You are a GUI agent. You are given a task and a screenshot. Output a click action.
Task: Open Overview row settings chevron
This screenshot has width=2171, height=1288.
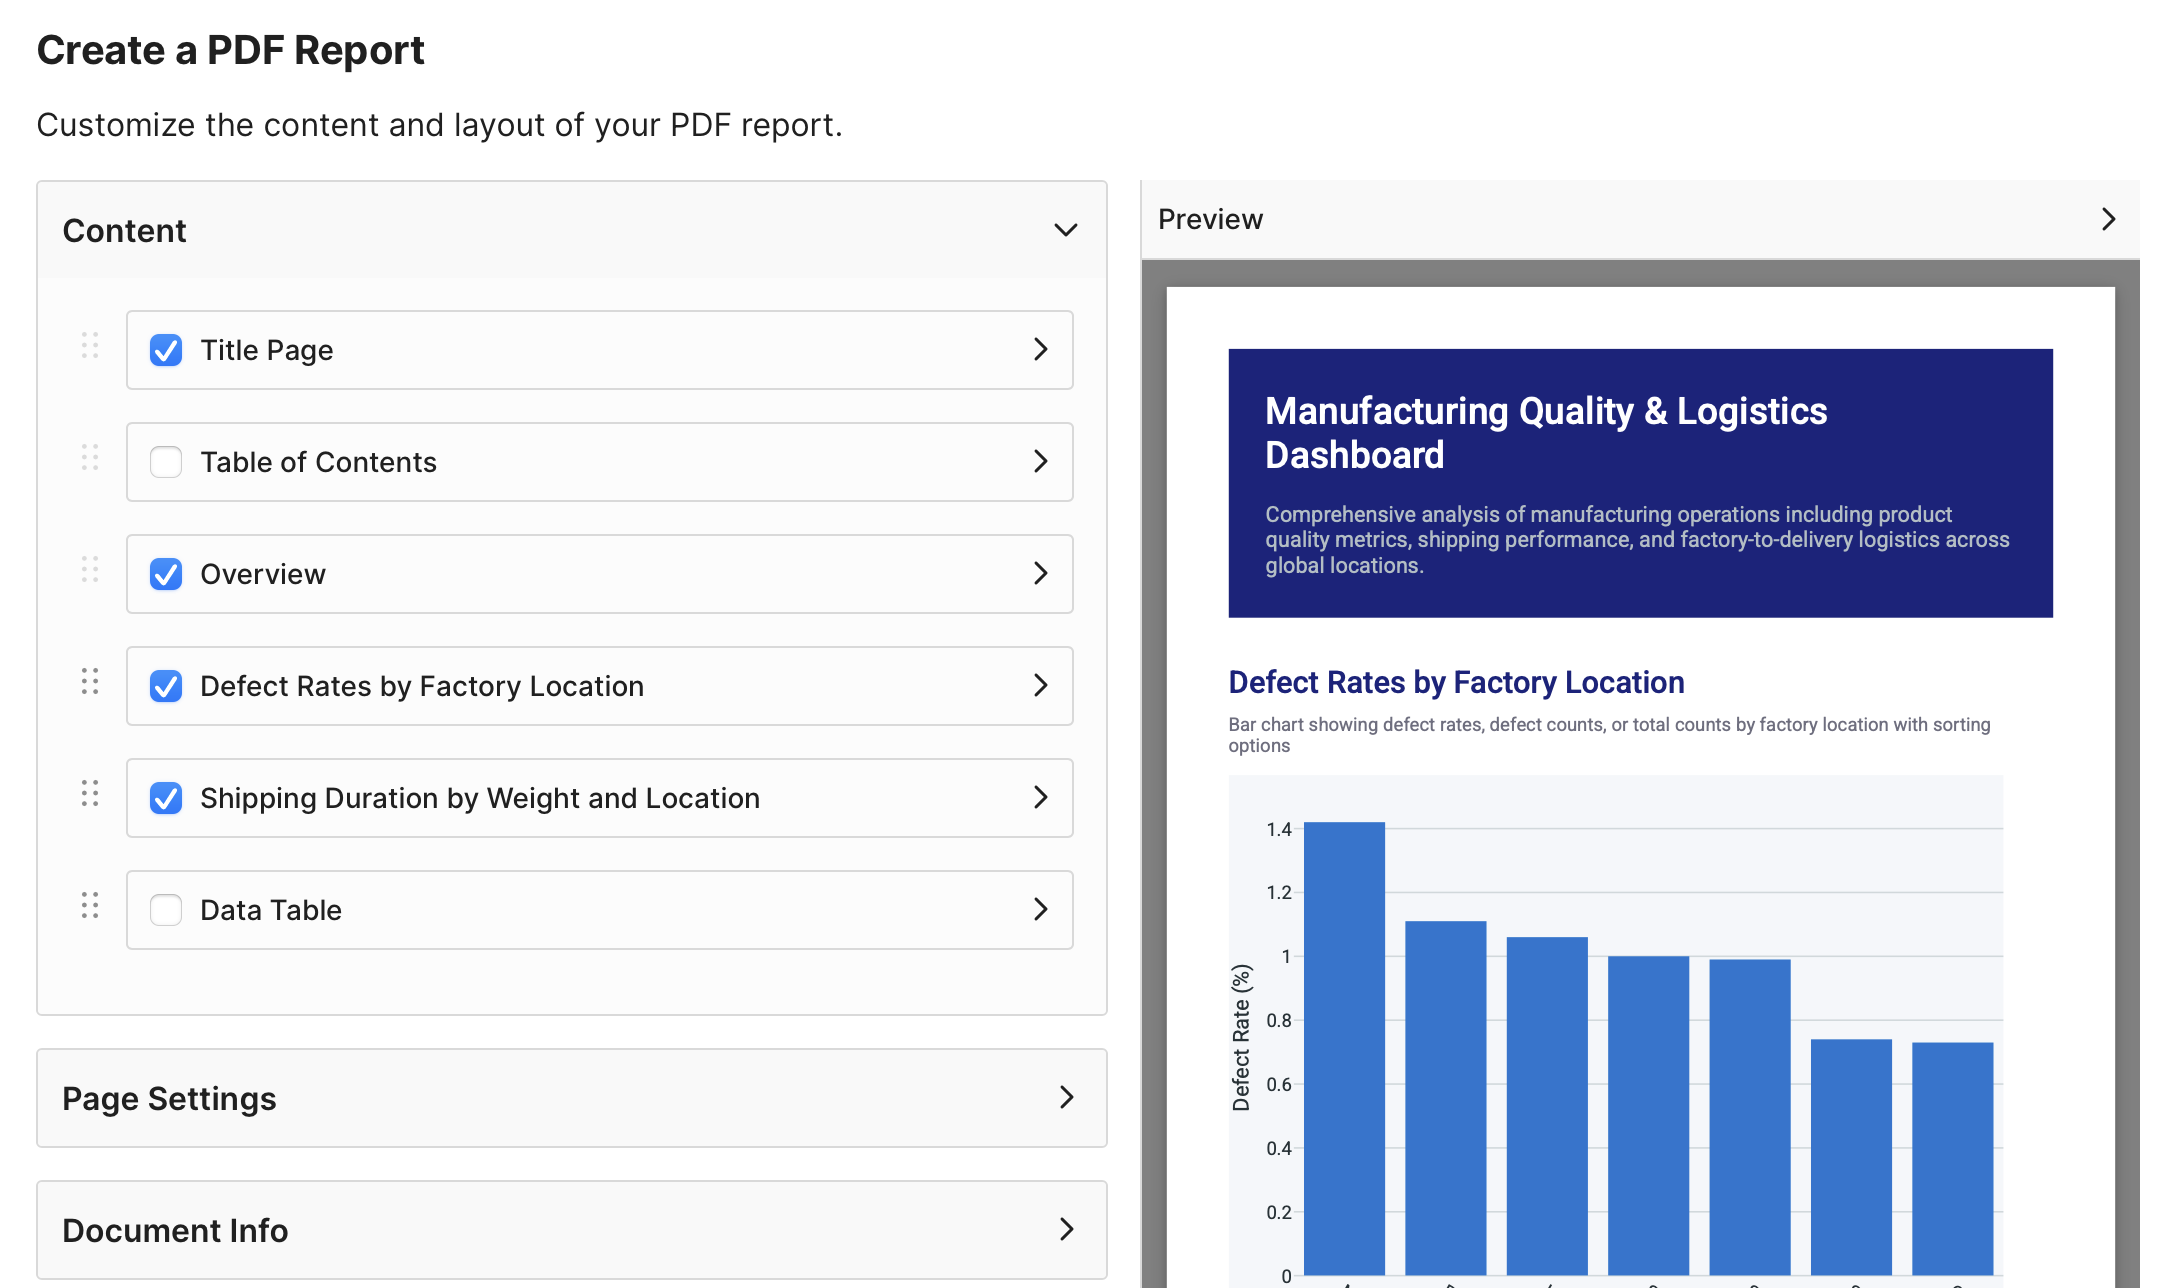tap(1040, 574)
